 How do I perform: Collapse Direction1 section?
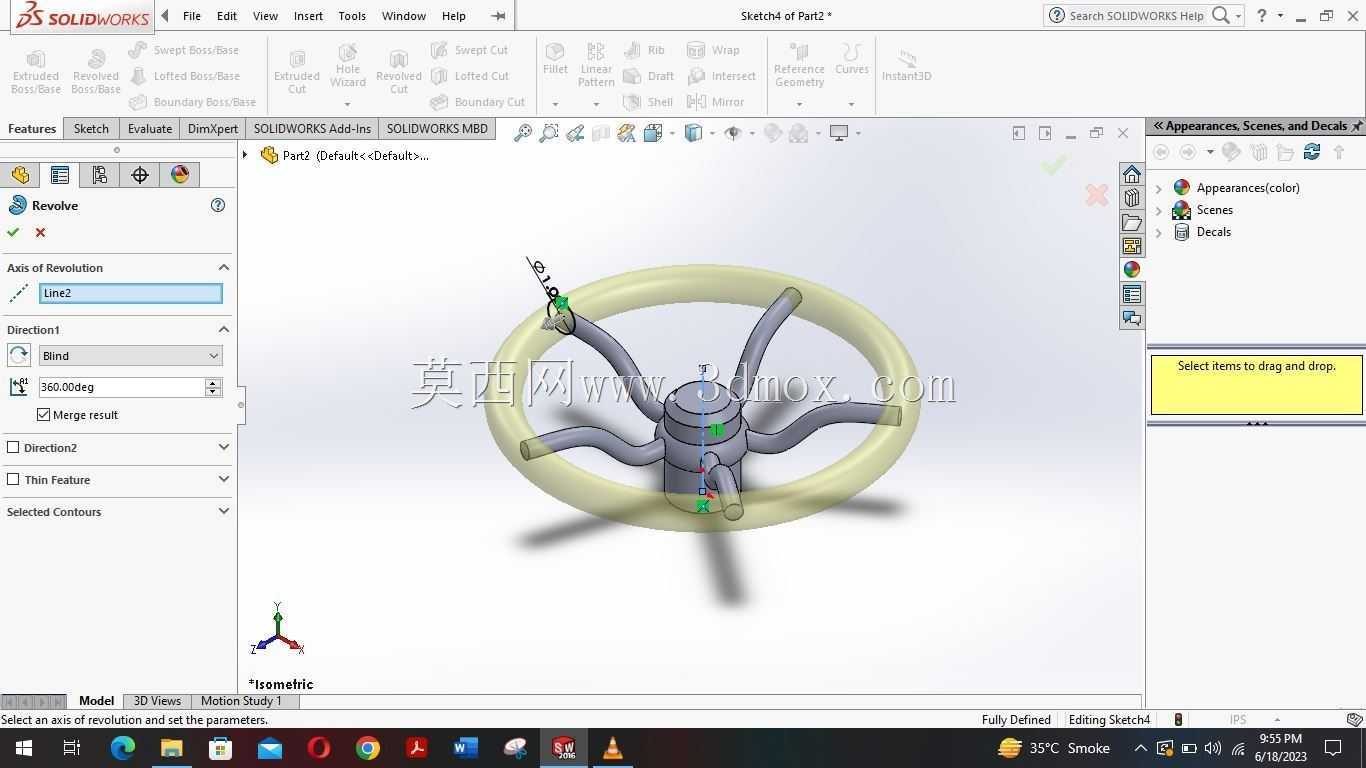(224, 330)
